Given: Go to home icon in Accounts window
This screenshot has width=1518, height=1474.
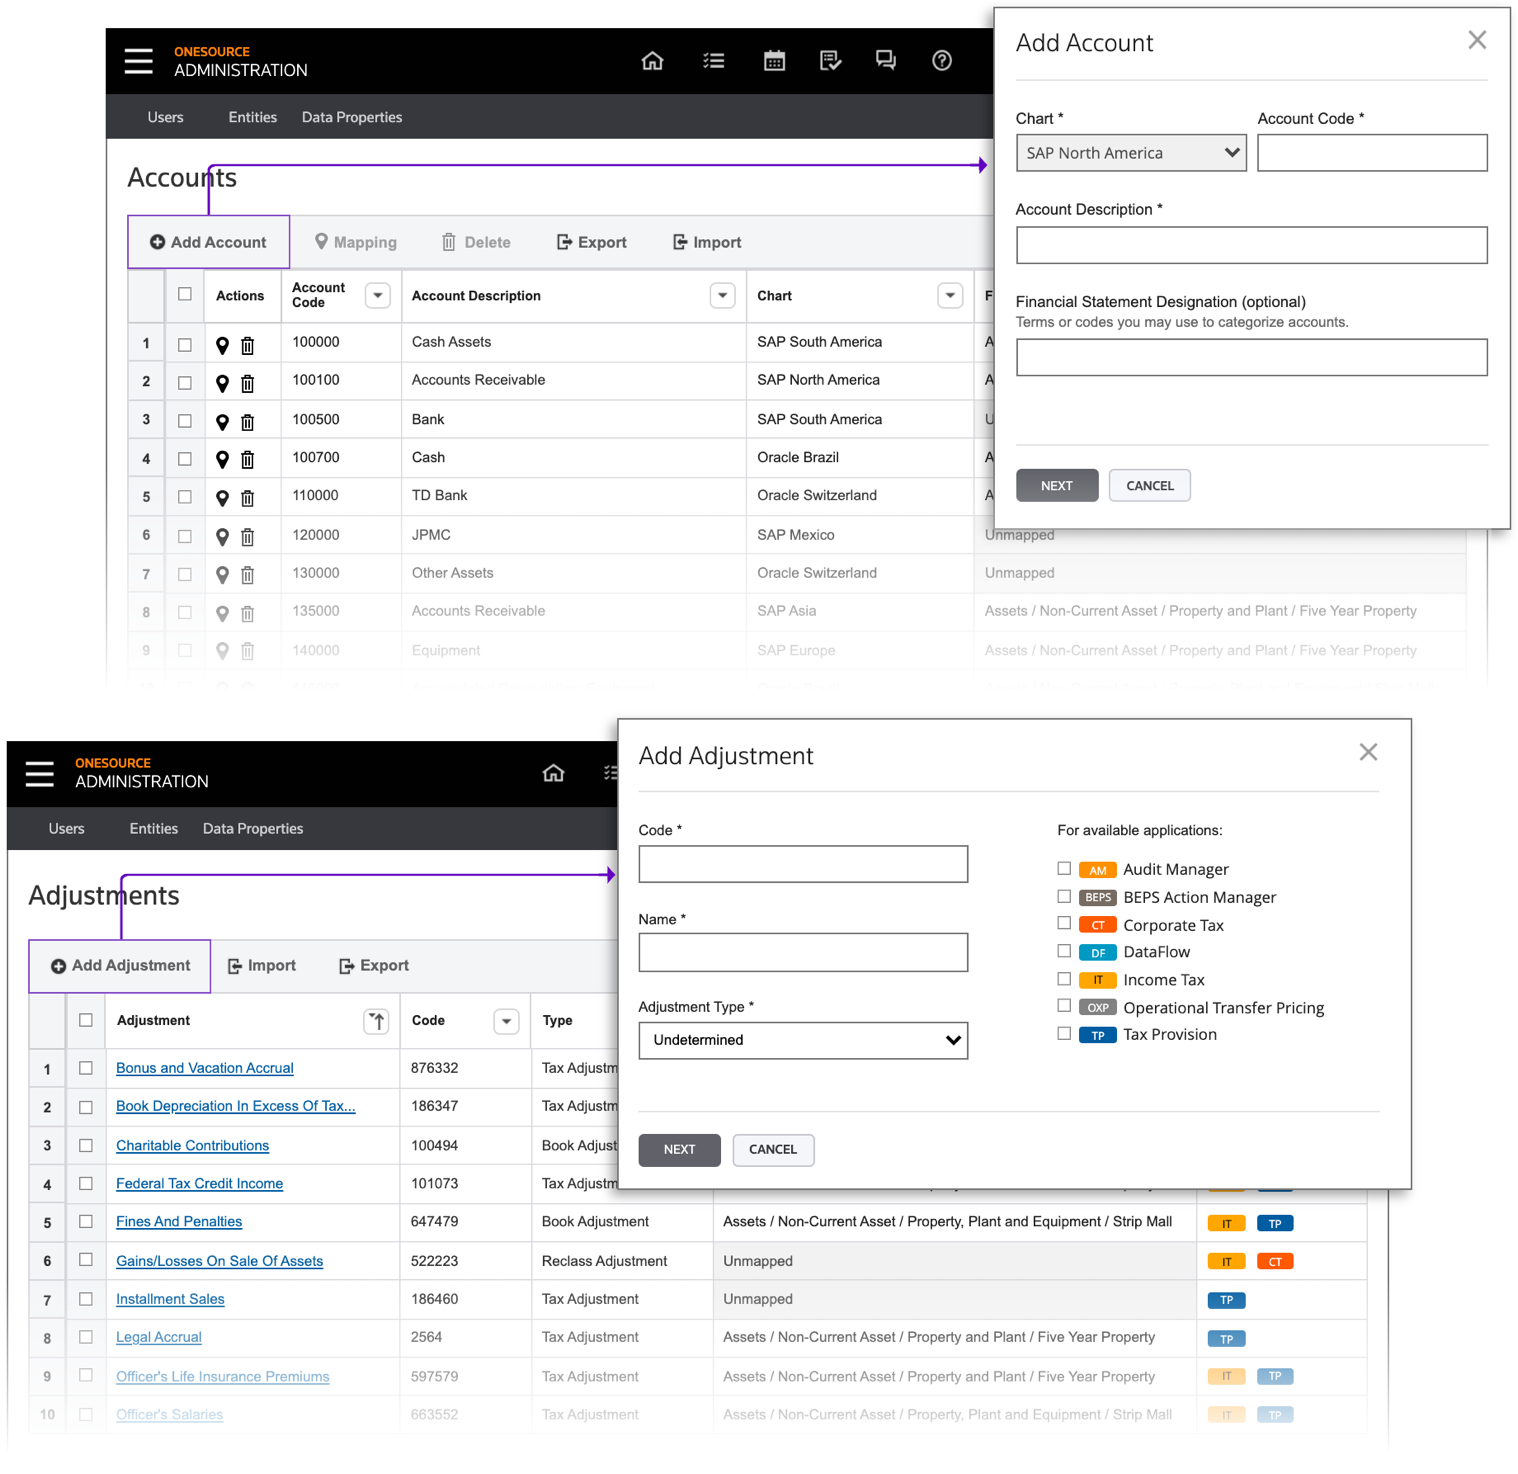Looking at the screenshot, I should coord(652,61).
